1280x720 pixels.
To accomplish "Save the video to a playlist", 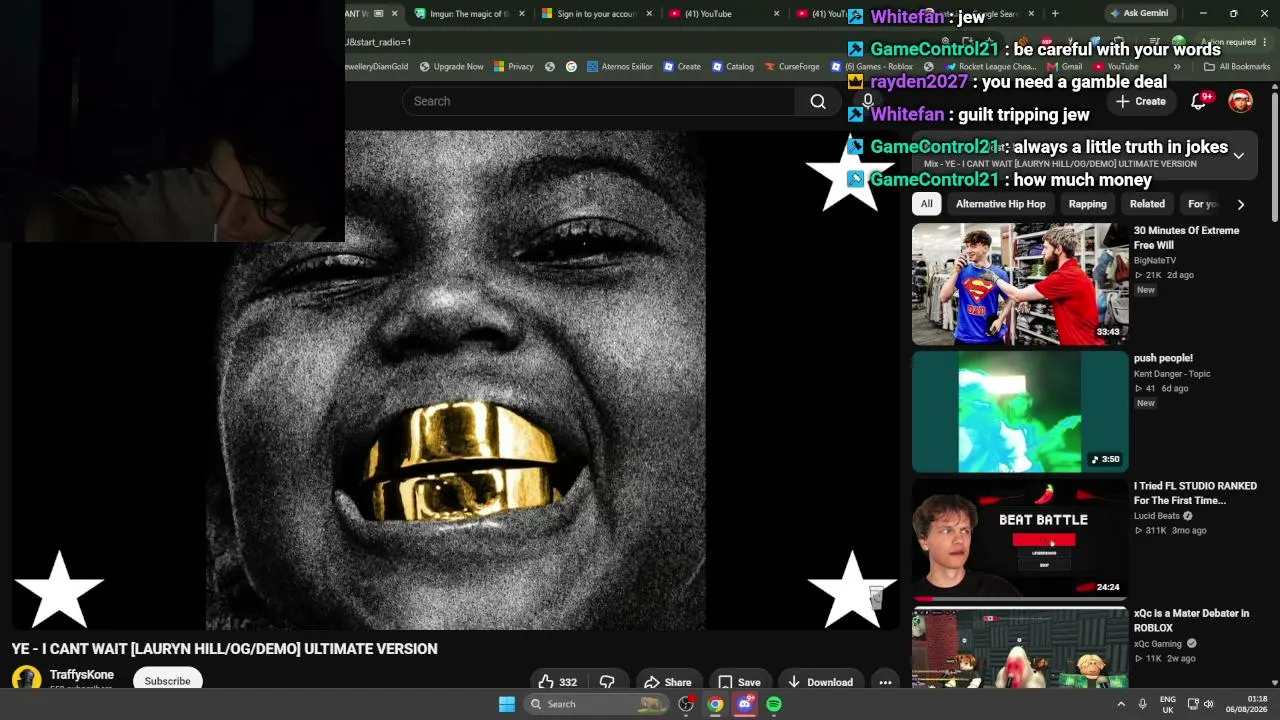I will (x=739, y=682).
